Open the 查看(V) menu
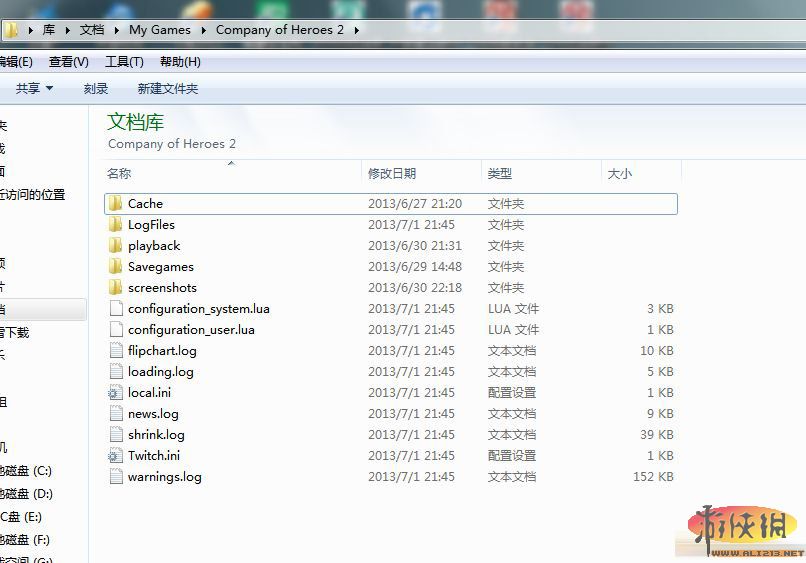 click(68, 62)
